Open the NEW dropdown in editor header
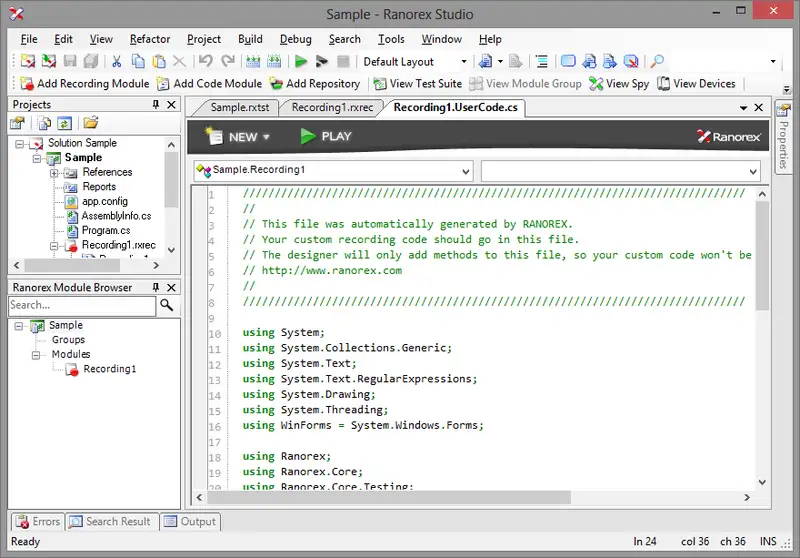The image size is (800, 558). pyautogui.click(x=266, y=137)
